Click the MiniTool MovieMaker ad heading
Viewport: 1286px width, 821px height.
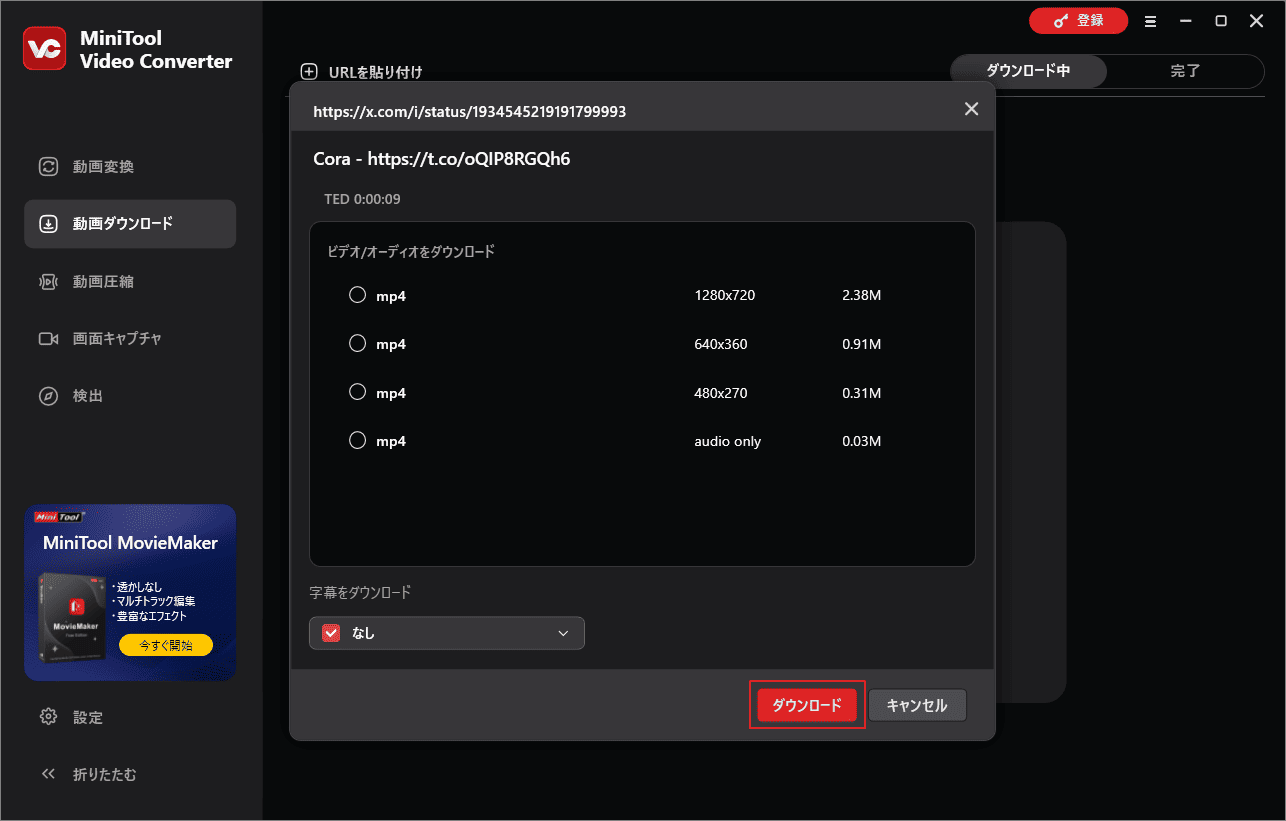point(130,544)
